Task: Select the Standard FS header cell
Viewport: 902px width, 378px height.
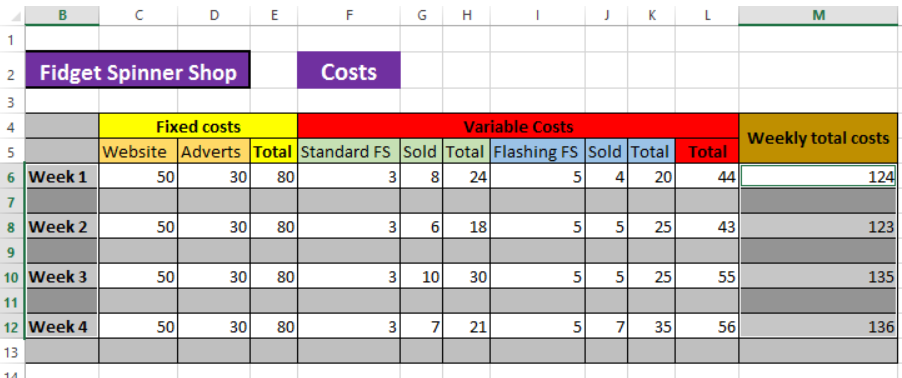Action: [x=349, y=152]
